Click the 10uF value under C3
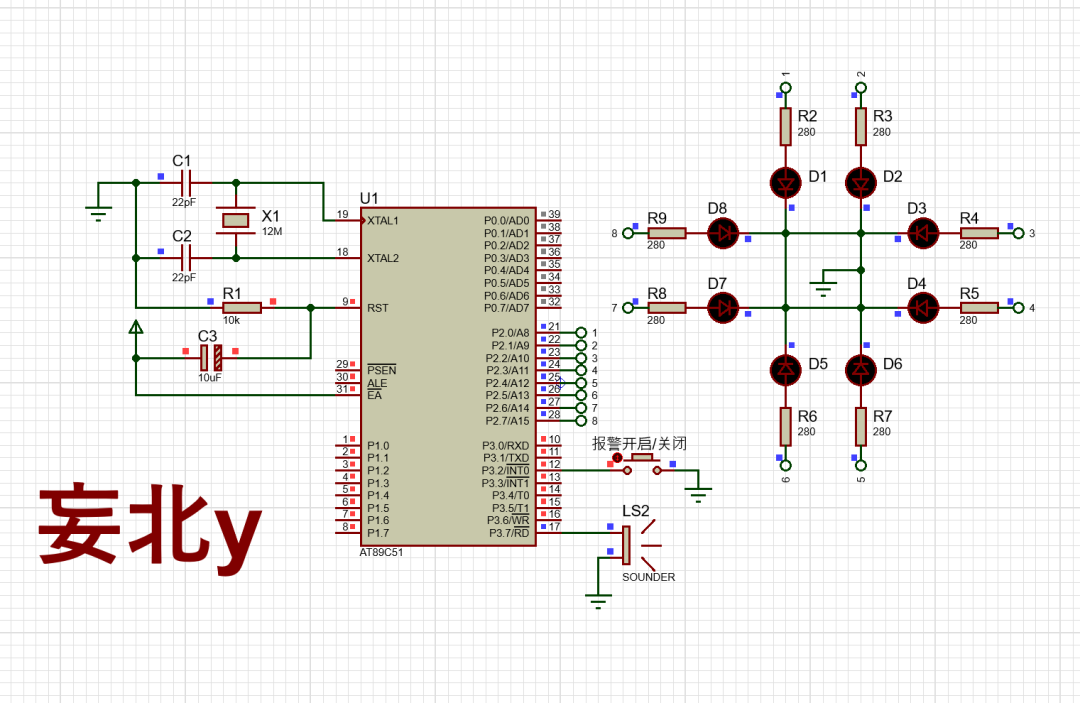 [x=210, y=378]
